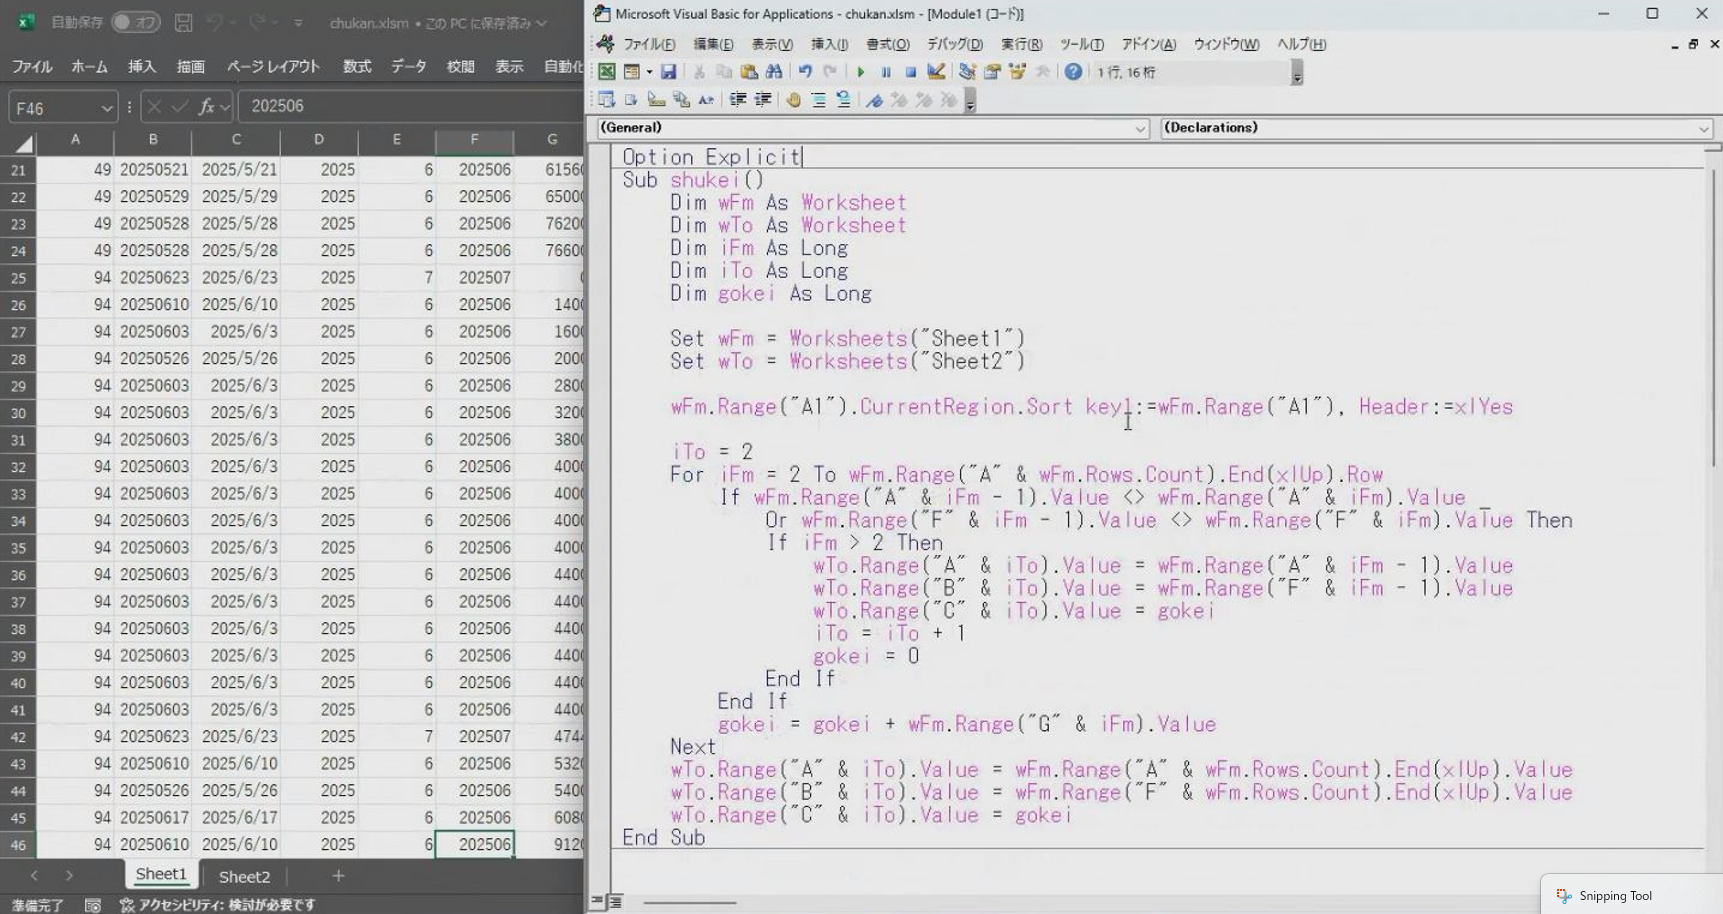Select the Sheet1 worksheet tab

(x=161, y=874)
